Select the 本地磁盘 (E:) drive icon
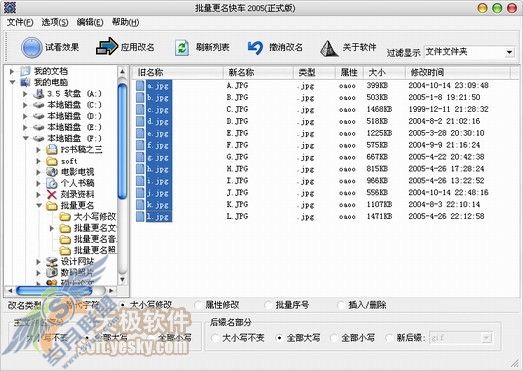This screenshot has height=371, width=523. (x=39, y=127)
